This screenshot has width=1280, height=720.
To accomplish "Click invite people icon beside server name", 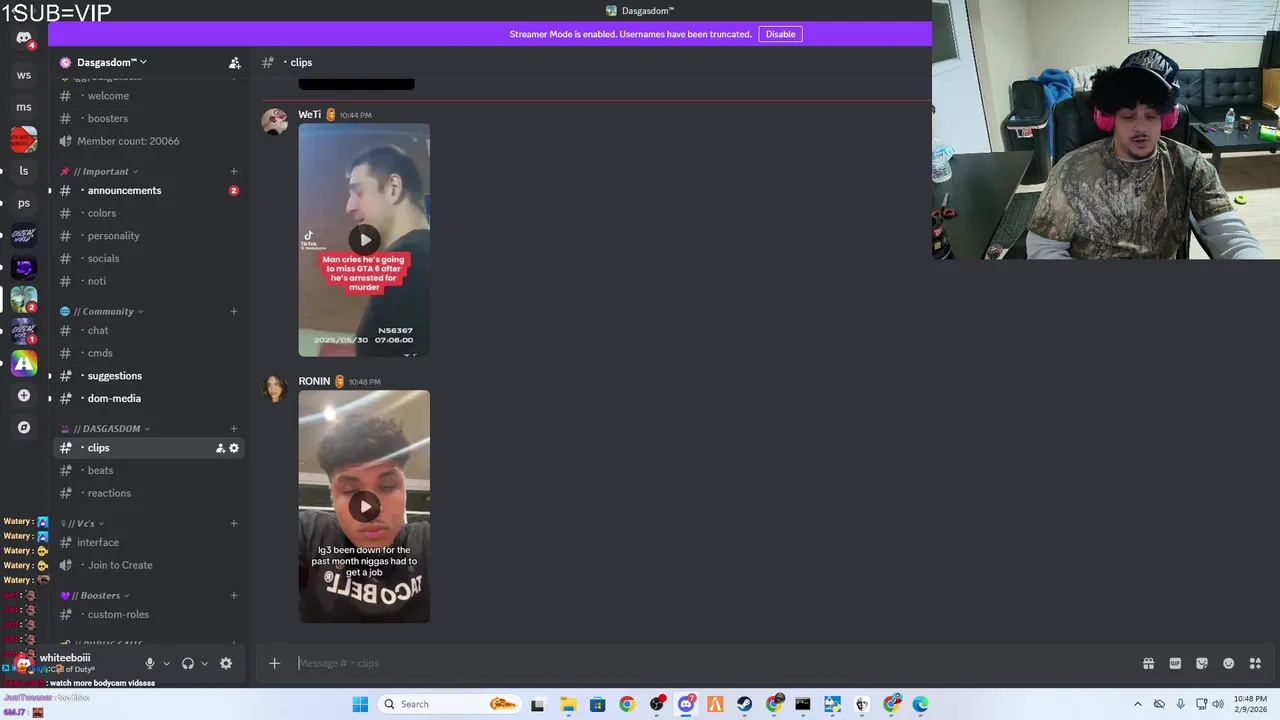I will click(234, 63).
